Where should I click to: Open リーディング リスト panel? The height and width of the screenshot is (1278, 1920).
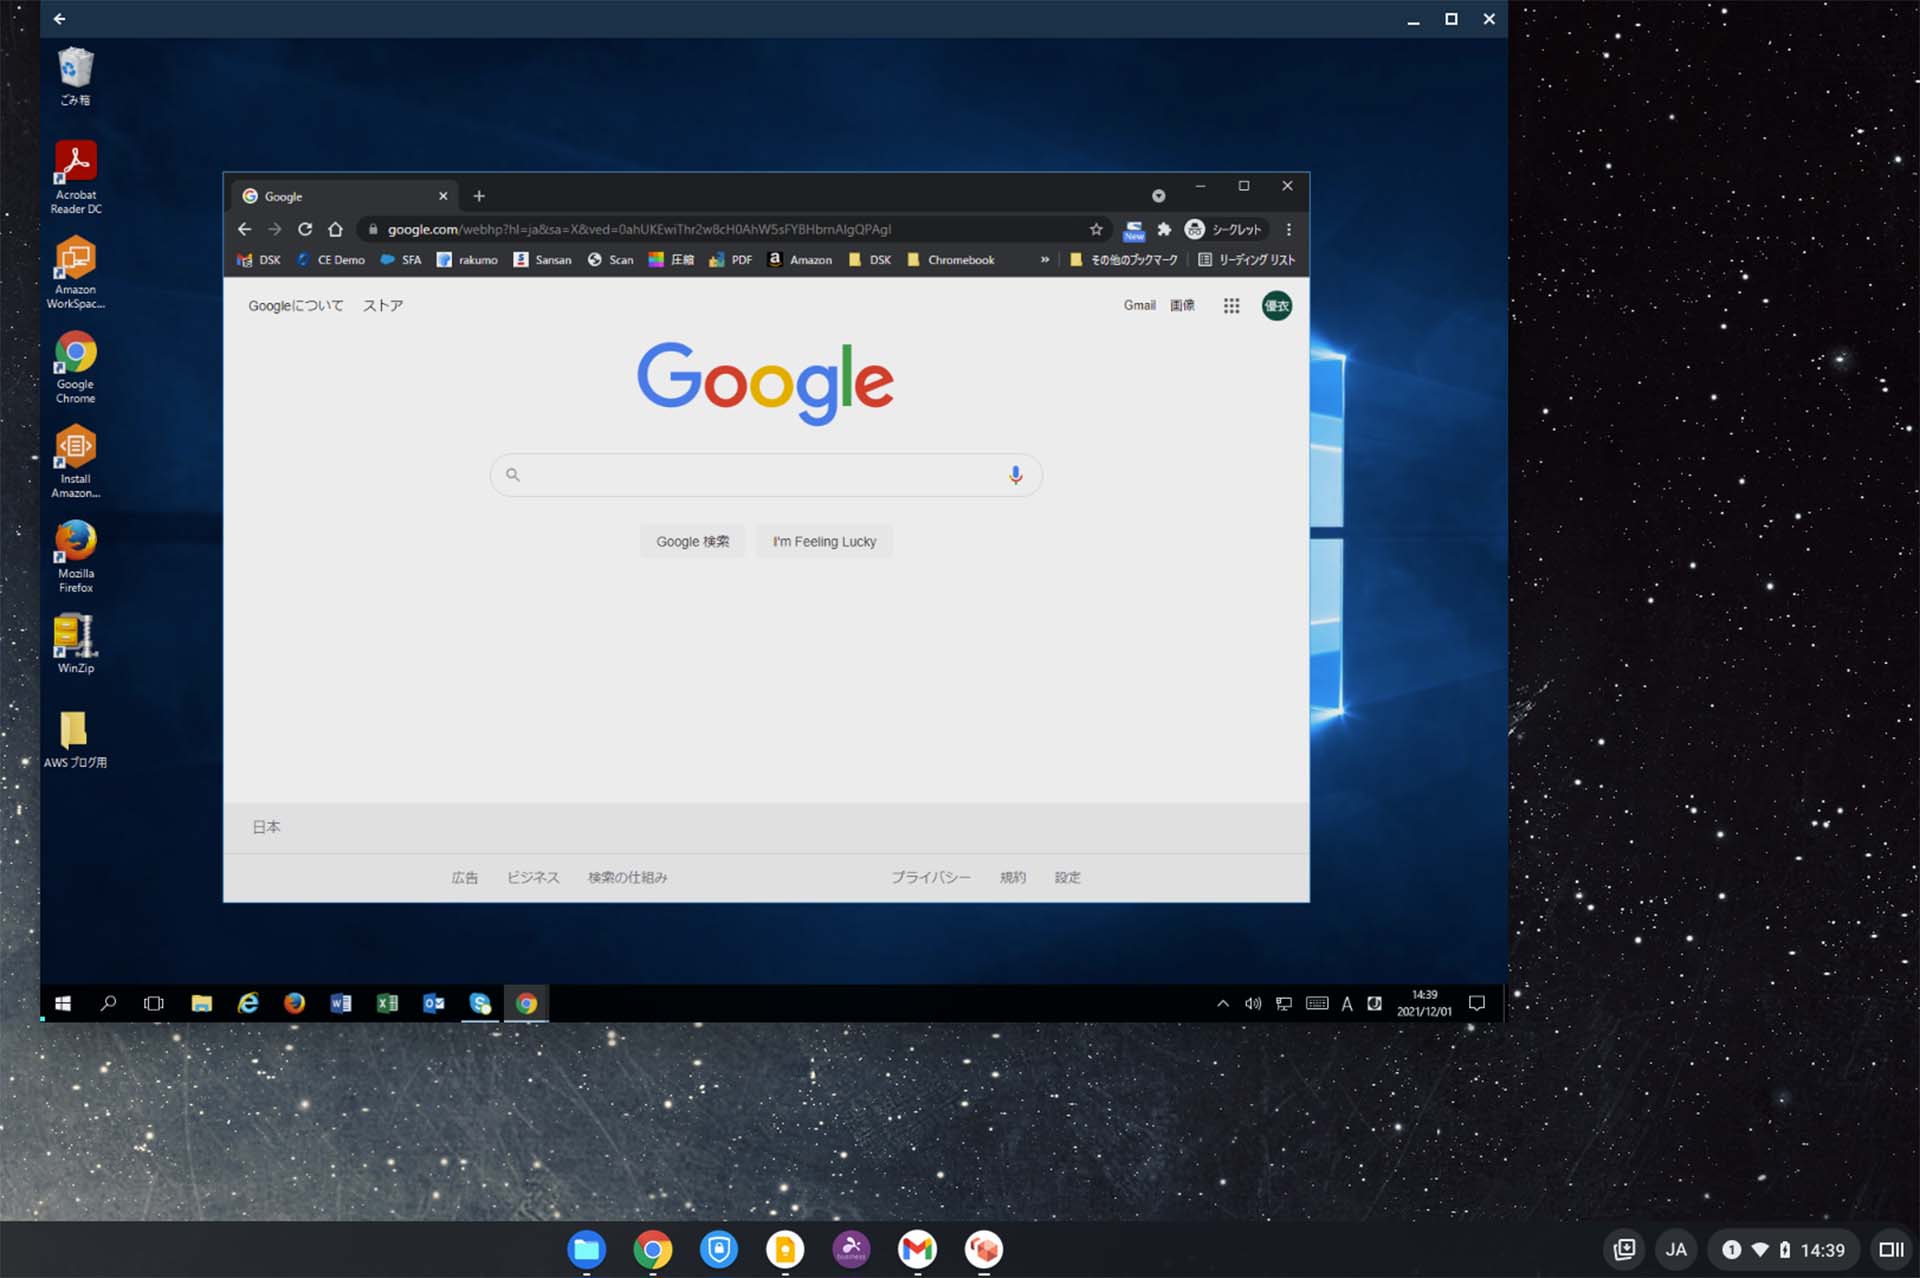pos(1246,260)
